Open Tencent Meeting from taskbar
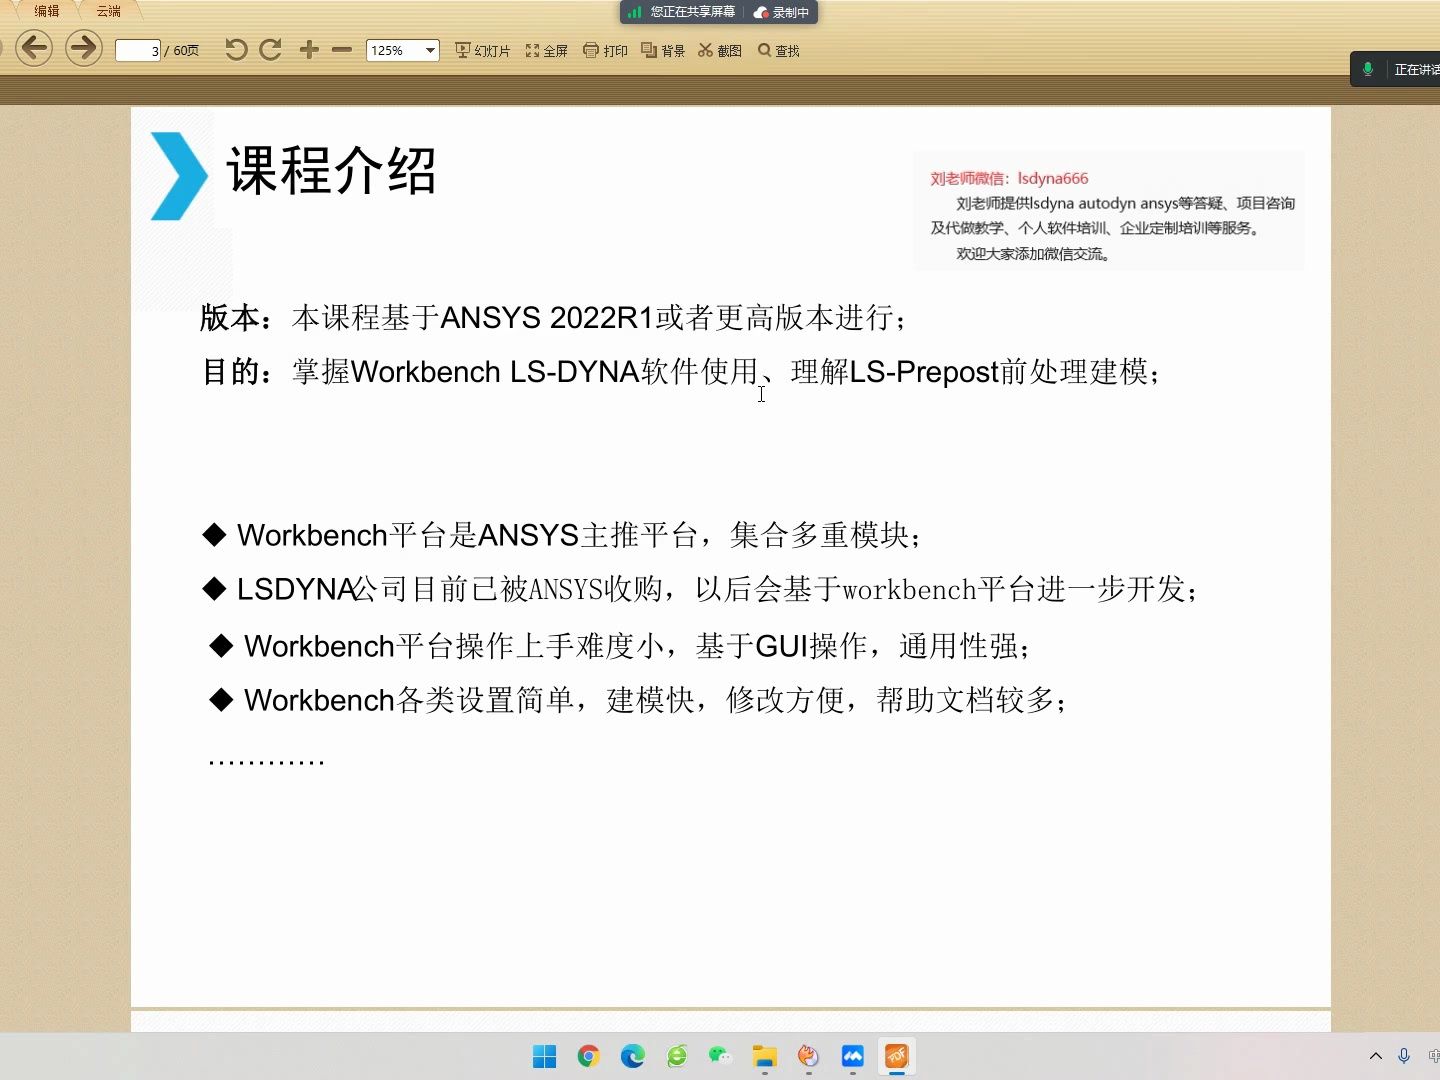Viewport: 1440px width, 1080px height. pyautogui.click(x=852, y=1056)
